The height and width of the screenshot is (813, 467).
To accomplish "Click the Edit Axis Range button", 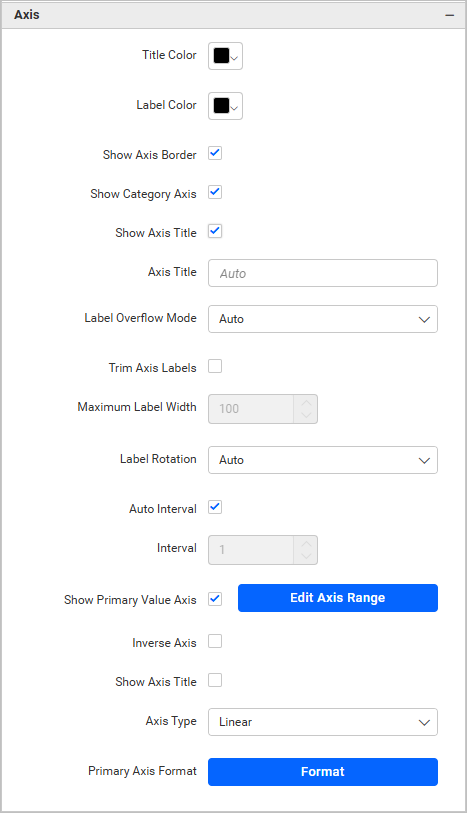I will pos(338,598).
